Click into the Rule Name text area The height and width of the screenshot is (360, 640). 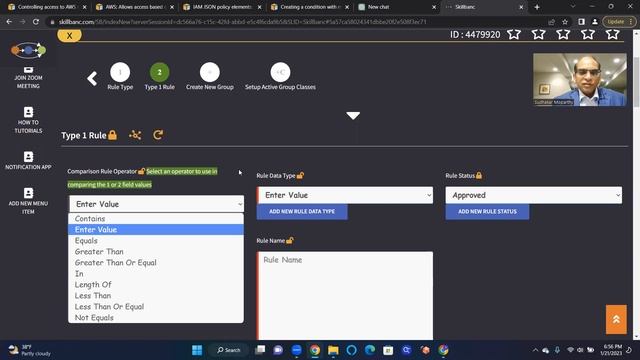tap(345, 296)
